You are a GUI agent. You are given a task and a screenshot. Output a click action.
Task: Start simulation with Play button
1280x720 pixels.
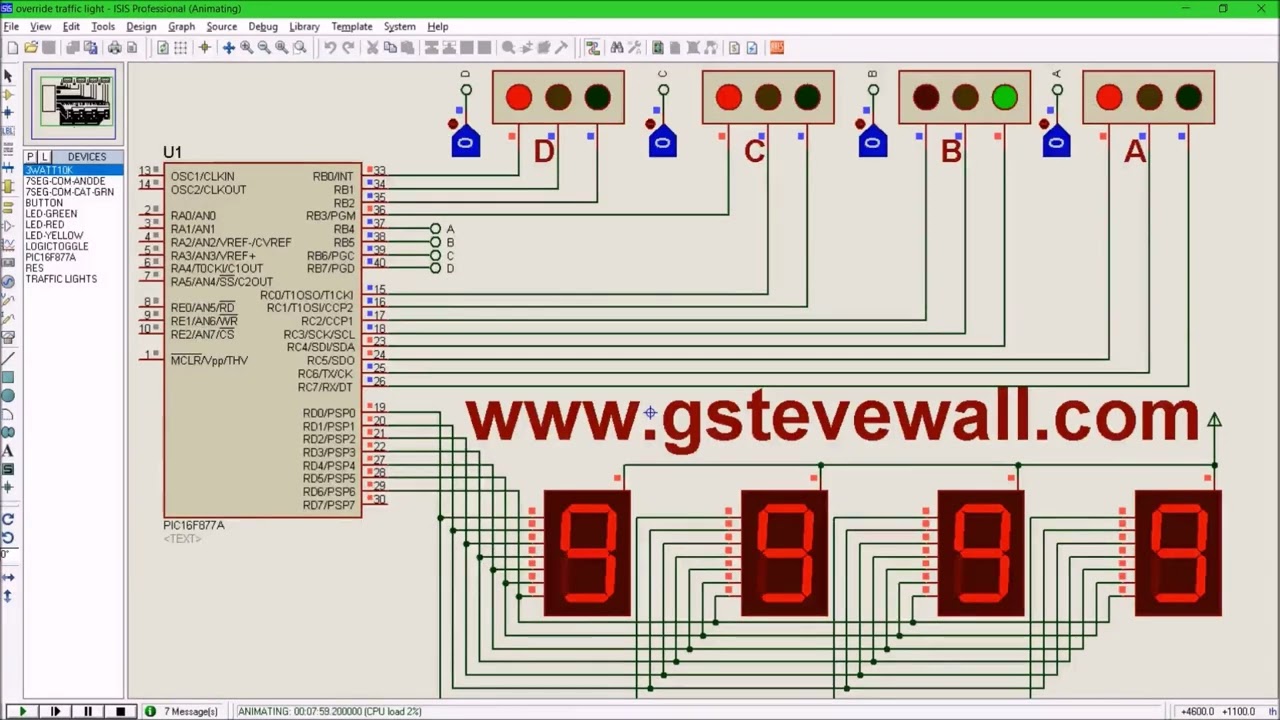tap(22, 711)
